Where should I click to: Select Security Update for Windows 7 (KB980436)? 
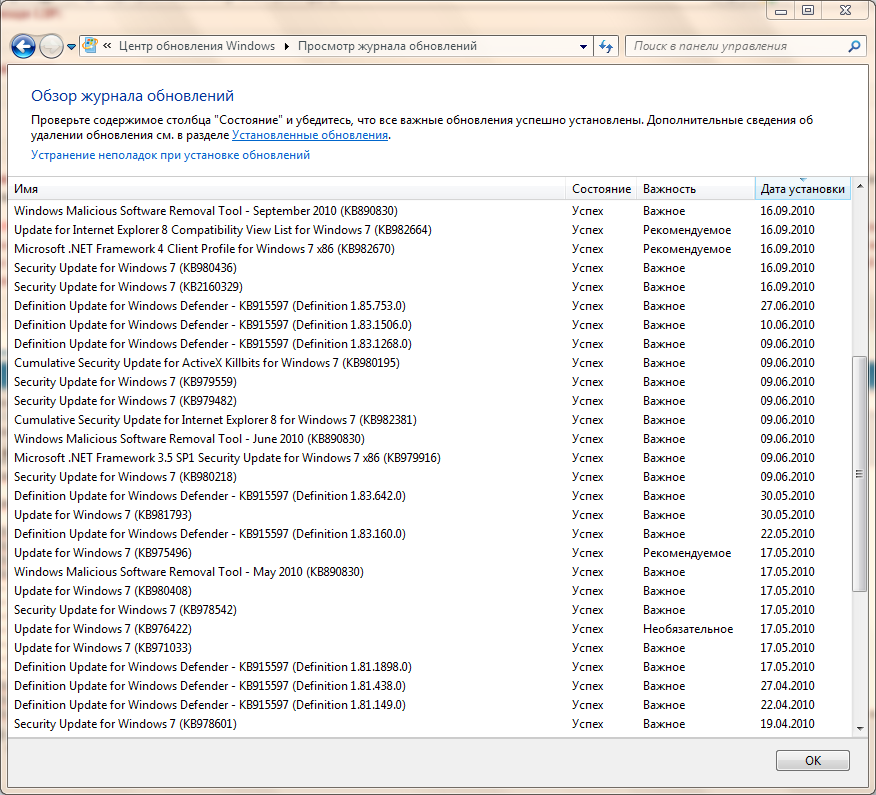tap(429, 268)
